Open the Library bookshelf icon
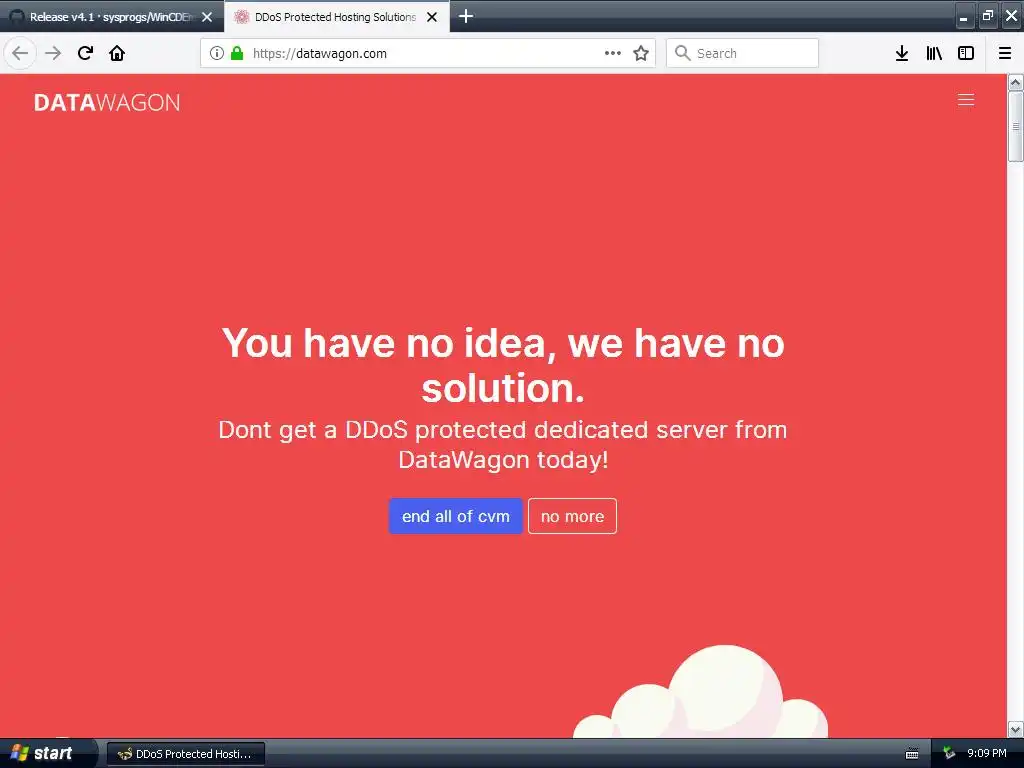The width and height of the screenshot is (1024, 768). pos(934,53)
